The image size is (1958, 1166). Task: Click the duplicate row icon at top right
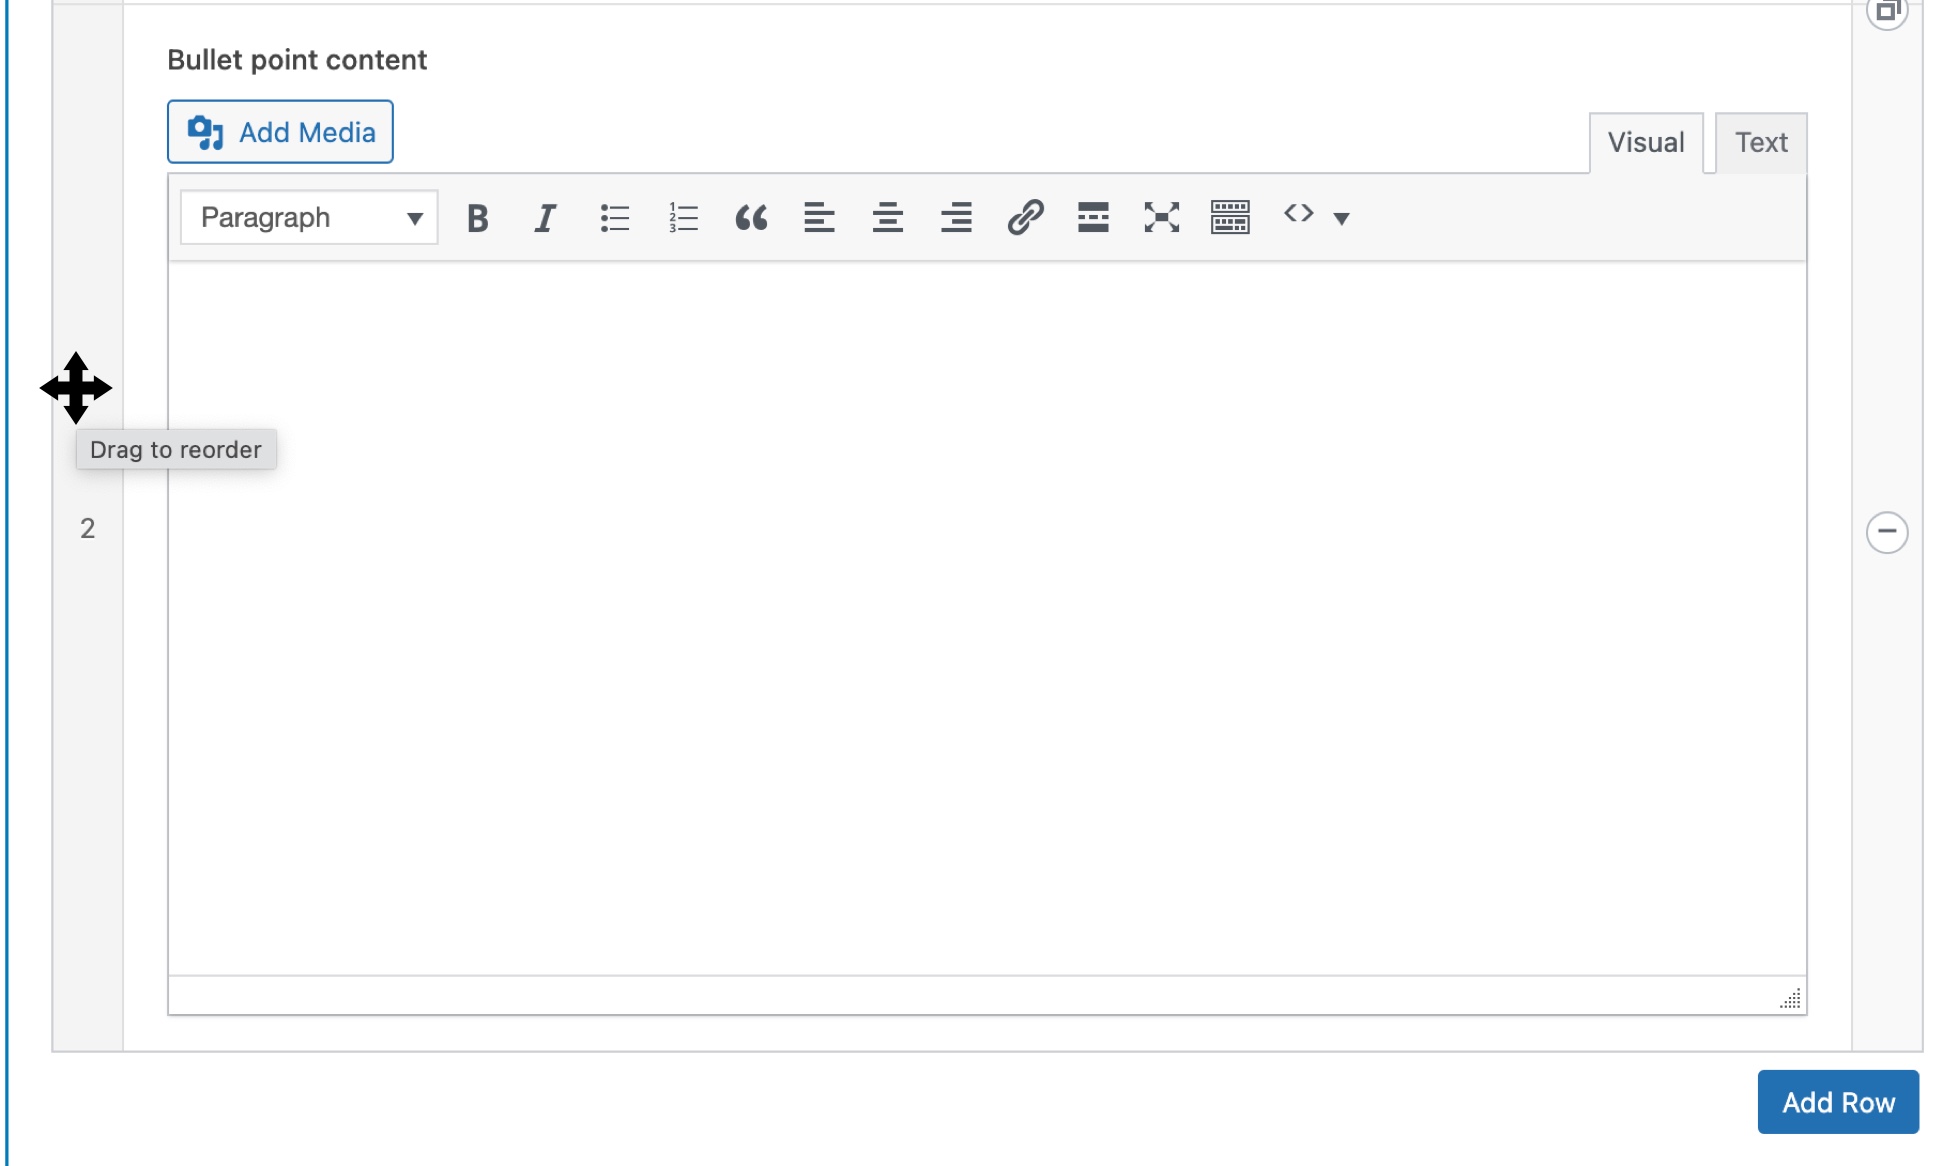1887,11
